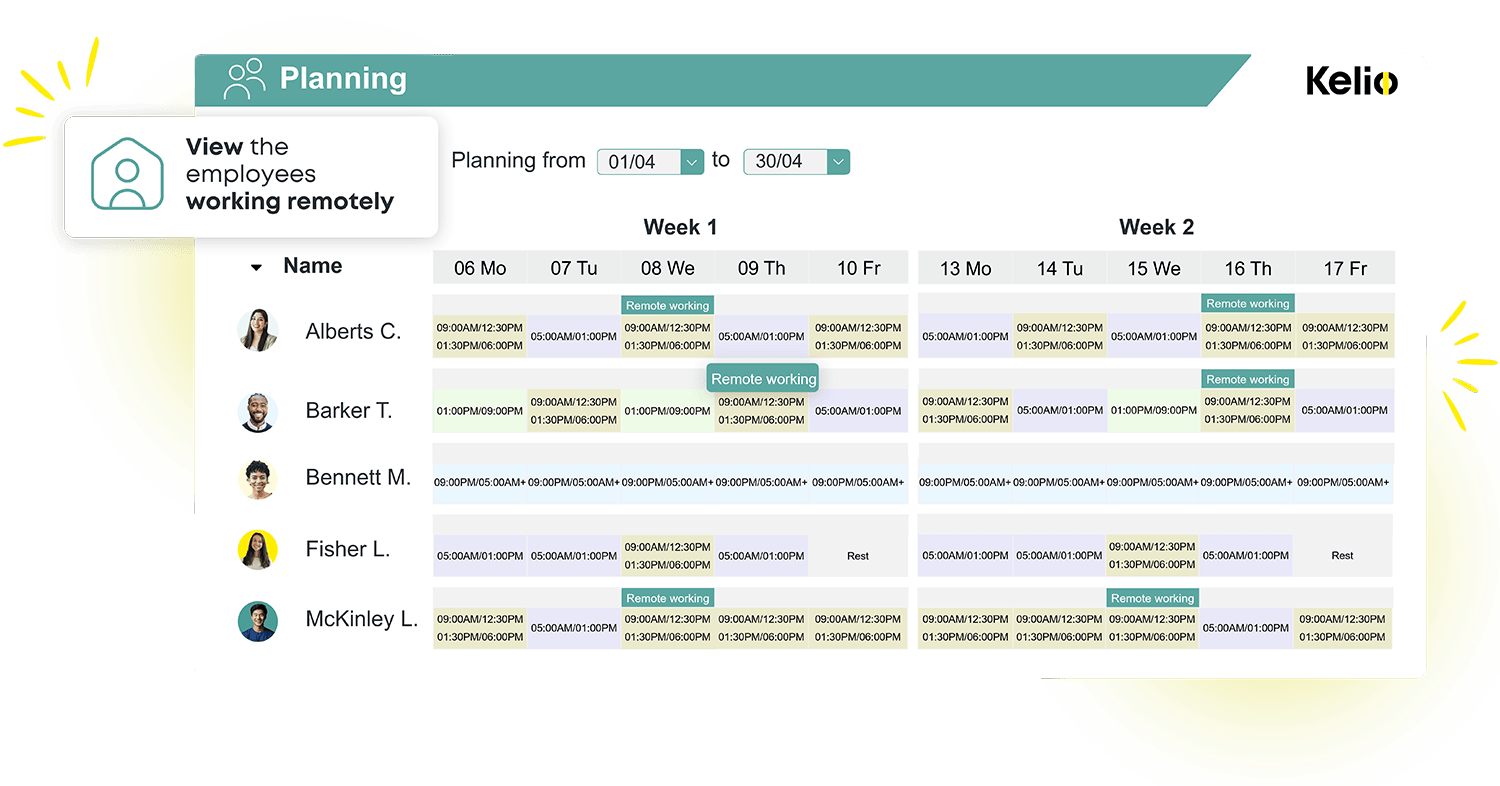Click the Week 2 heading

coord(1156,227)
